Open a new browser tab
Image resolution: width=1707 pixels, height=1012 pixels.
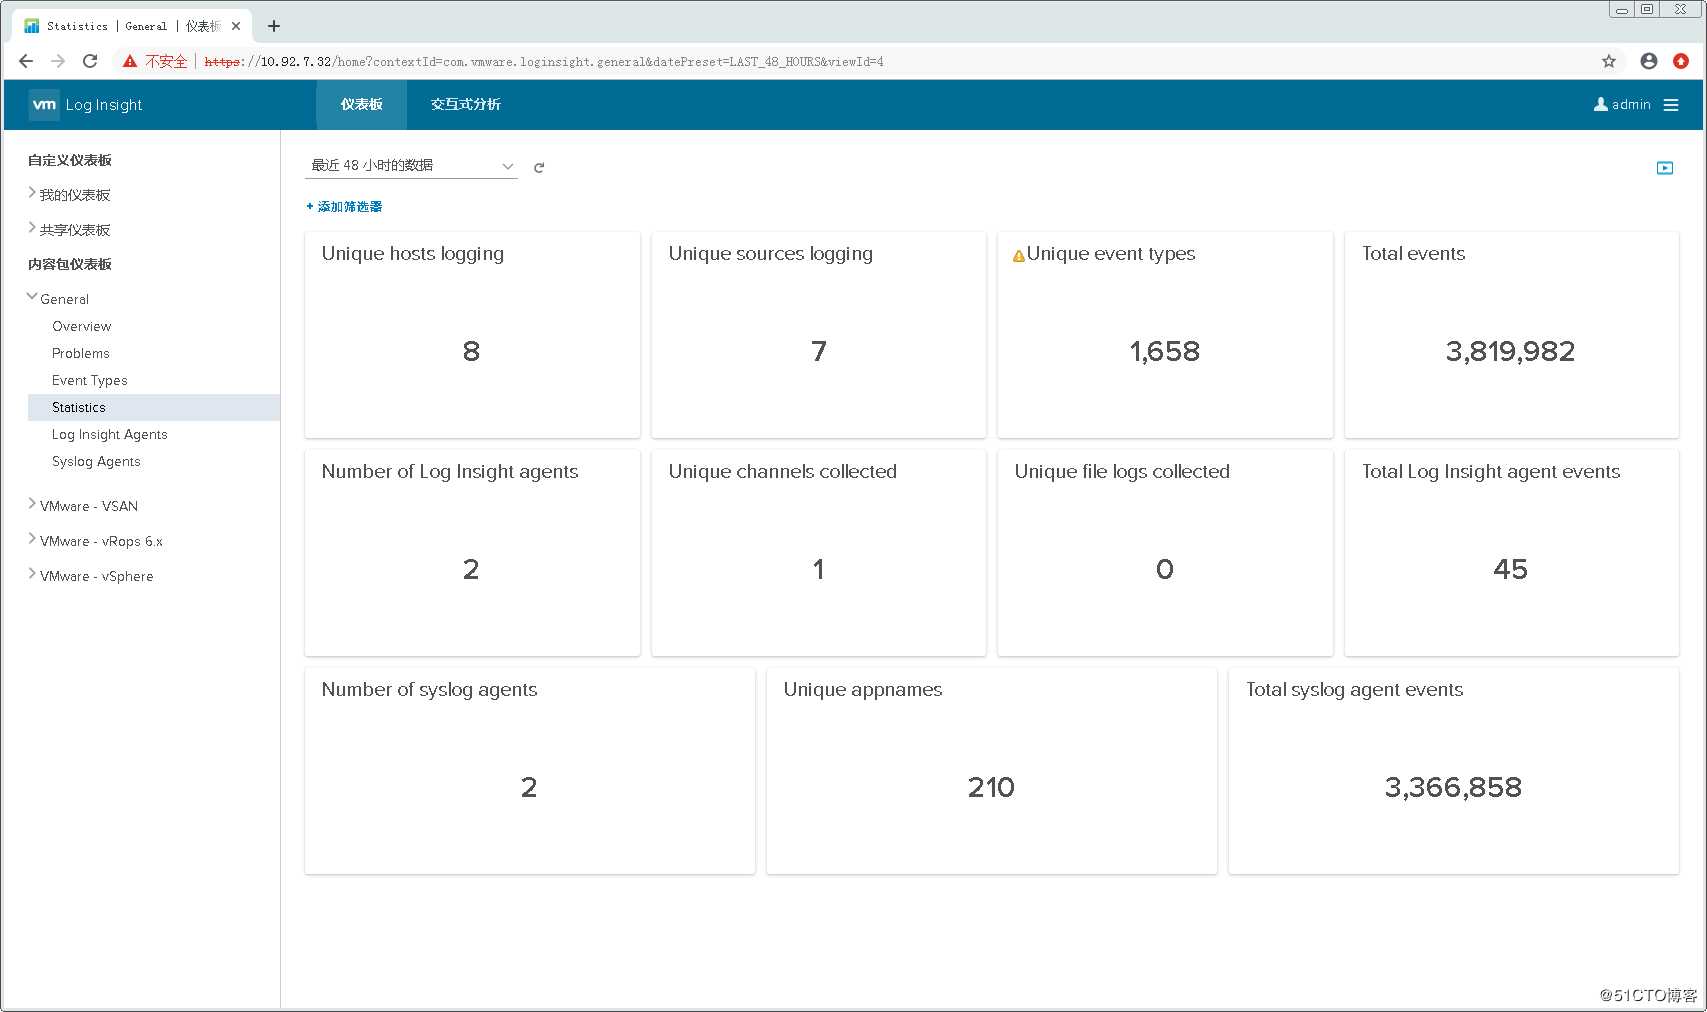pyautogui.click(x=274, y=26)
